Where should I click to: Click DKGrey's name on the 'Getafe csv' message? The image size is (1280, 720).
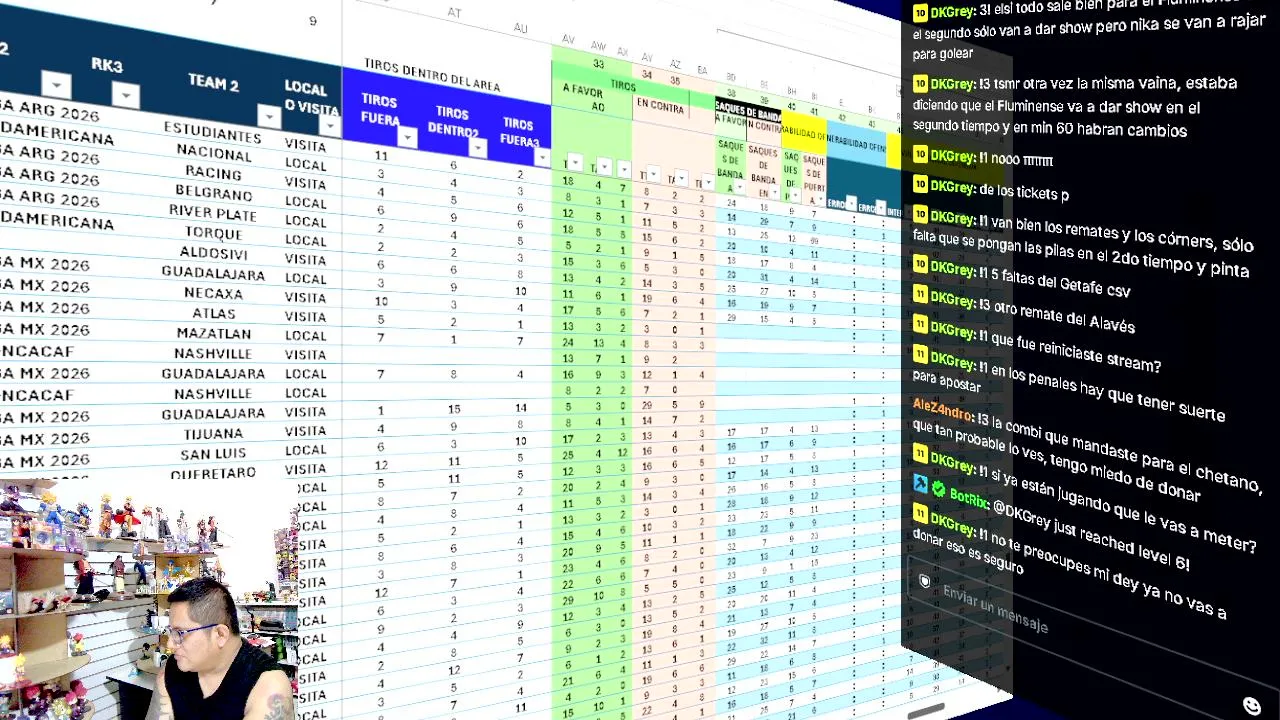click(953, 267)
